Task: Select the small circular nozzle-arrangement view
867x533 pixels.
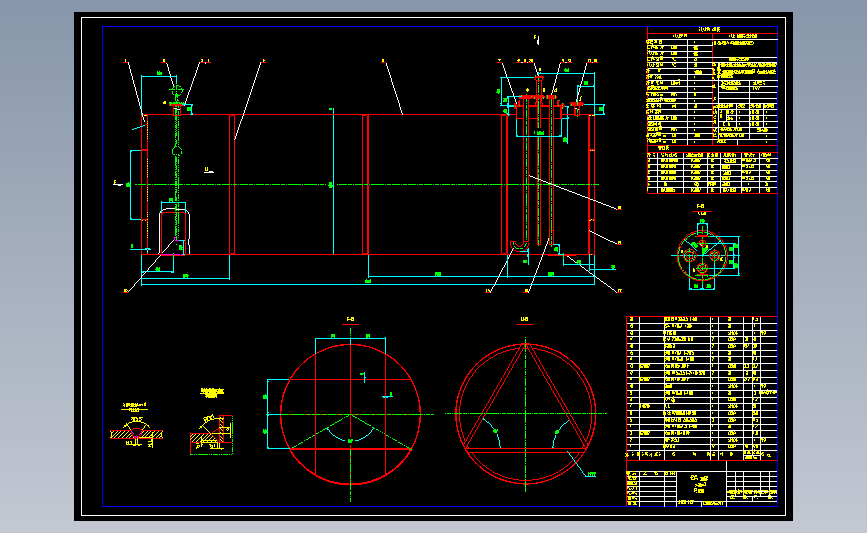Action: tap(703, 255)
